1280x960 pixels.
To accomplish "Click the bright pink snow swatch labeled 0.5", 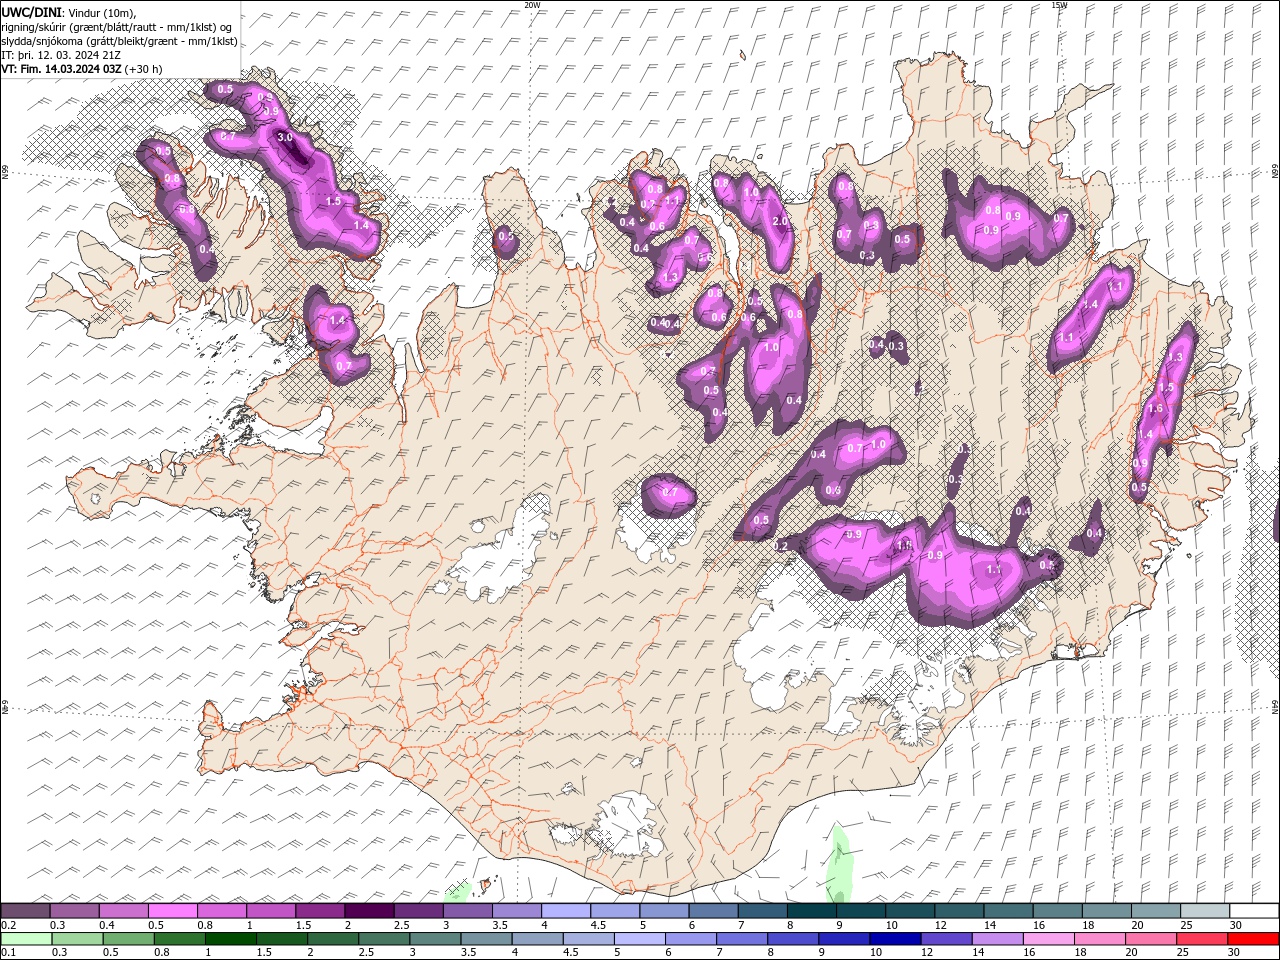I will 172,911.
